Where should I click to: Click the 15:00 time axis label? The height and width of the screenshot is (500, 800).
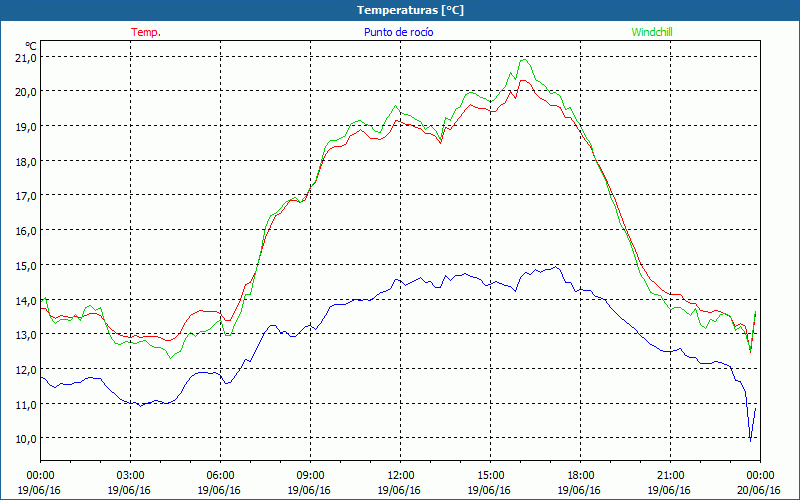[490, 476]
